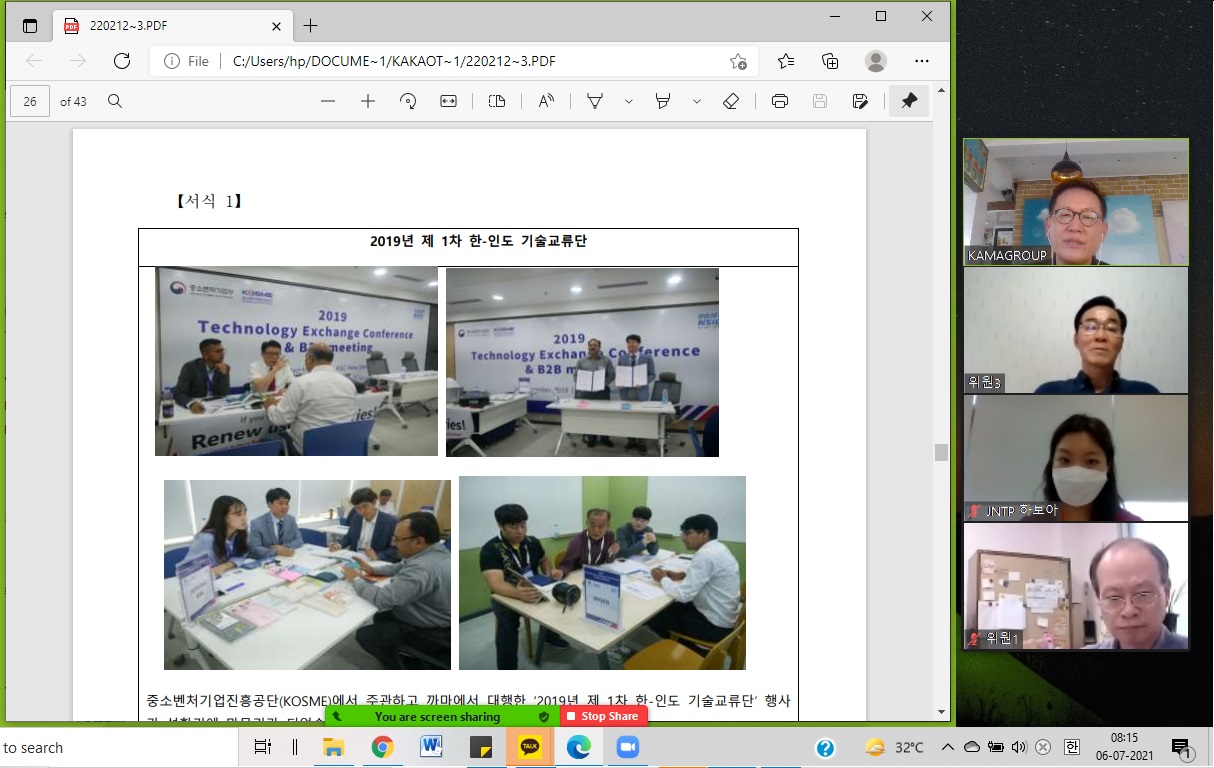Open Google Chrome from taskbar
Viewport: 1214px width, 768px height.
click(x=382, y=747)
